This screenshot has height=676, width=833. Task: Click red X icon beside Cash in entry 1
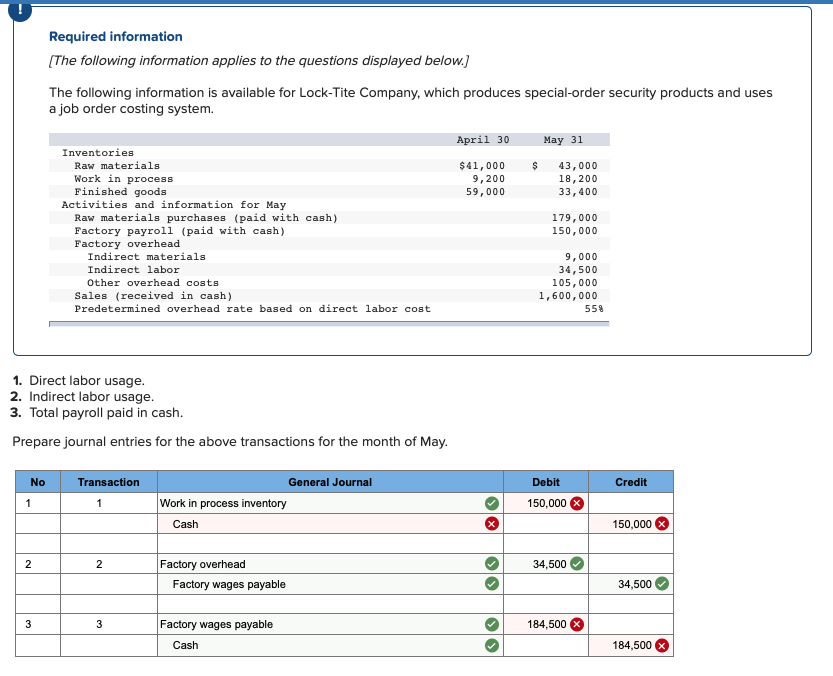(x=492, y=524)
